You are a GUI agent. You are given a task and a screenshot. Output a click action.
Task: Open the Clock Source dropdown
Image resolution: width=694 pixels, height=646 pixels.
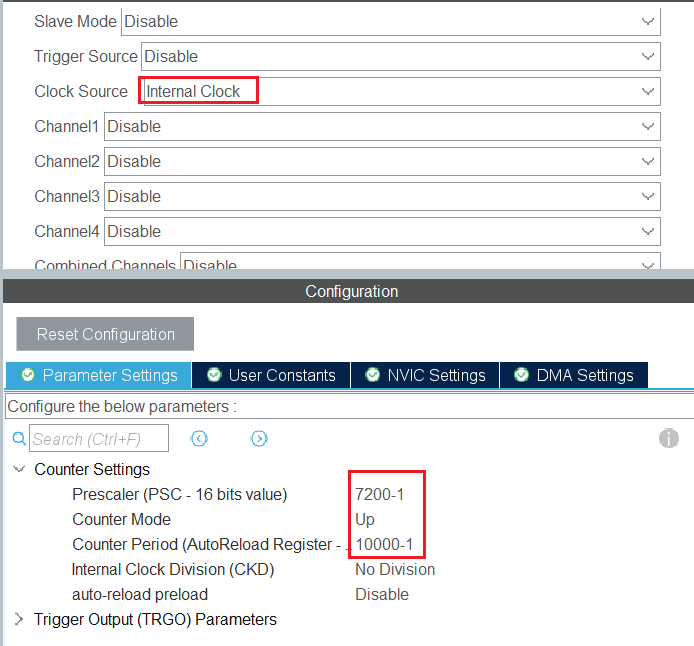[398, 91]
